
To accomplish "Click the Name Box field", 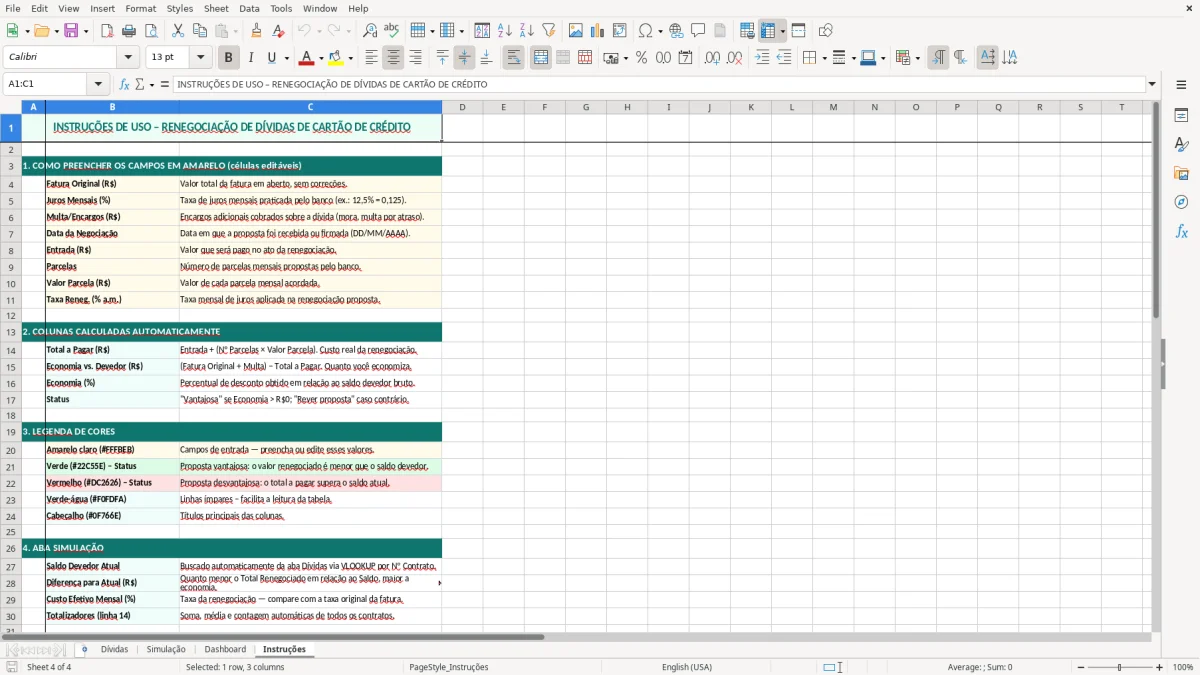I will tap(45, 84).
